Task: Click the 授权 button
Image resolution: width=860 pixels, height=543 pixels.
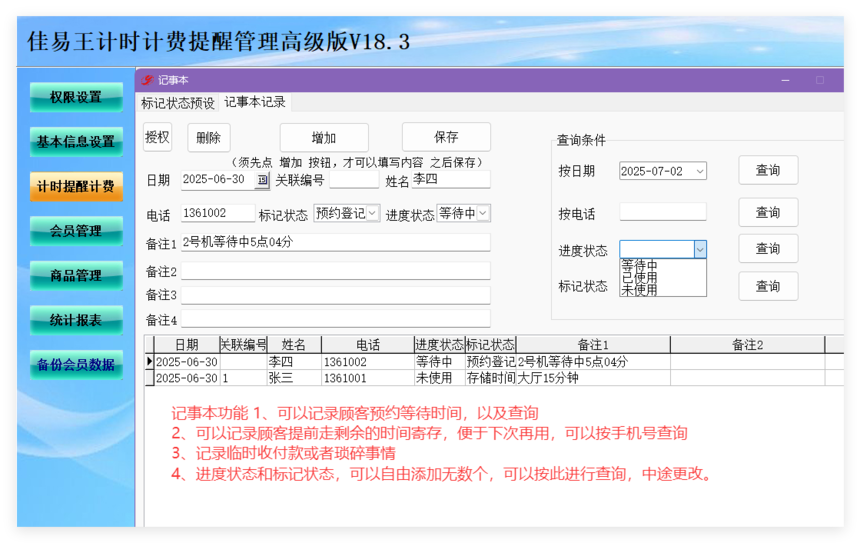Action: (x=157, y=137)
